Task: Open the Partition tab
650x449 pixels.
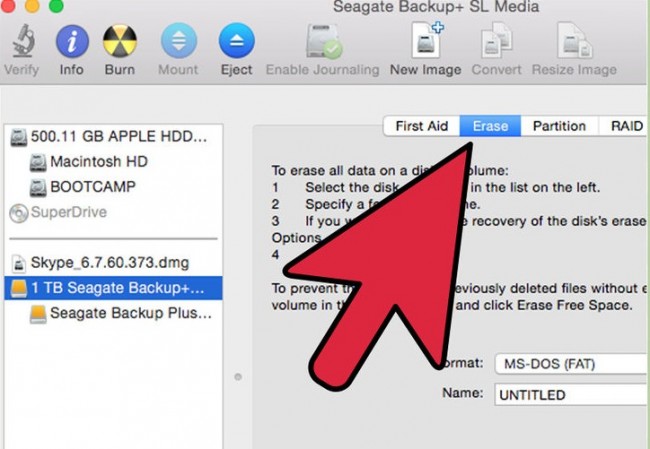Action: point(559,126)
